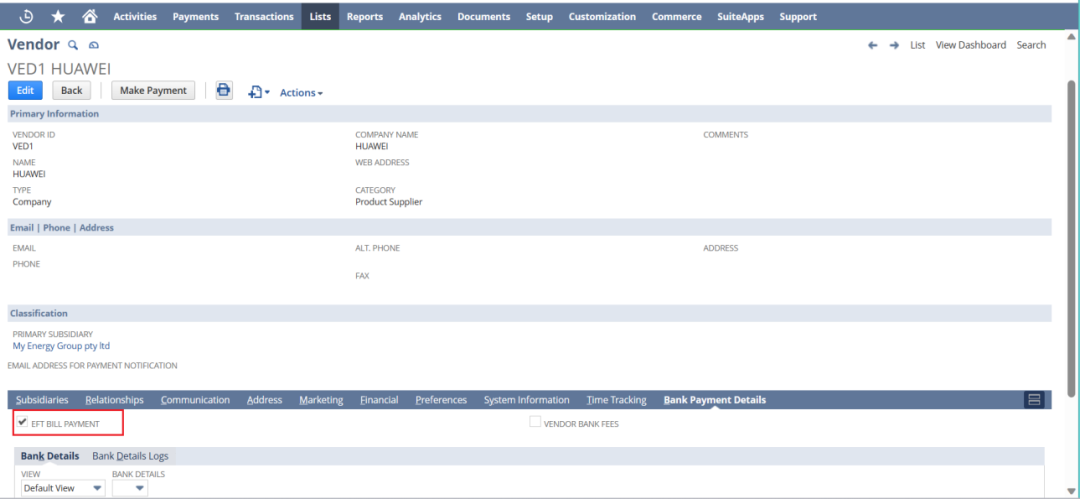Click the Product Supplier category value

point(388,202)
